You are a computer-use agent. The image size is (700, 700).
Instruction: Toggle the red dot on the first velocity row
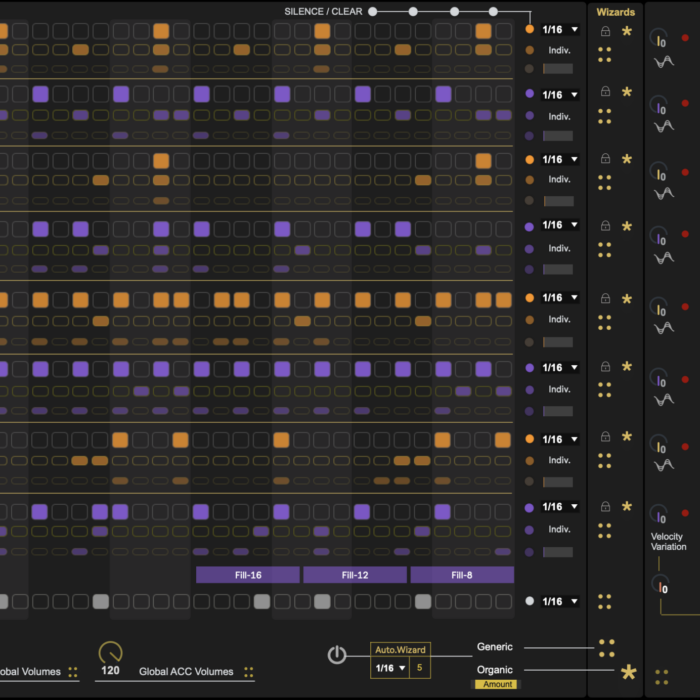point(685,38)
